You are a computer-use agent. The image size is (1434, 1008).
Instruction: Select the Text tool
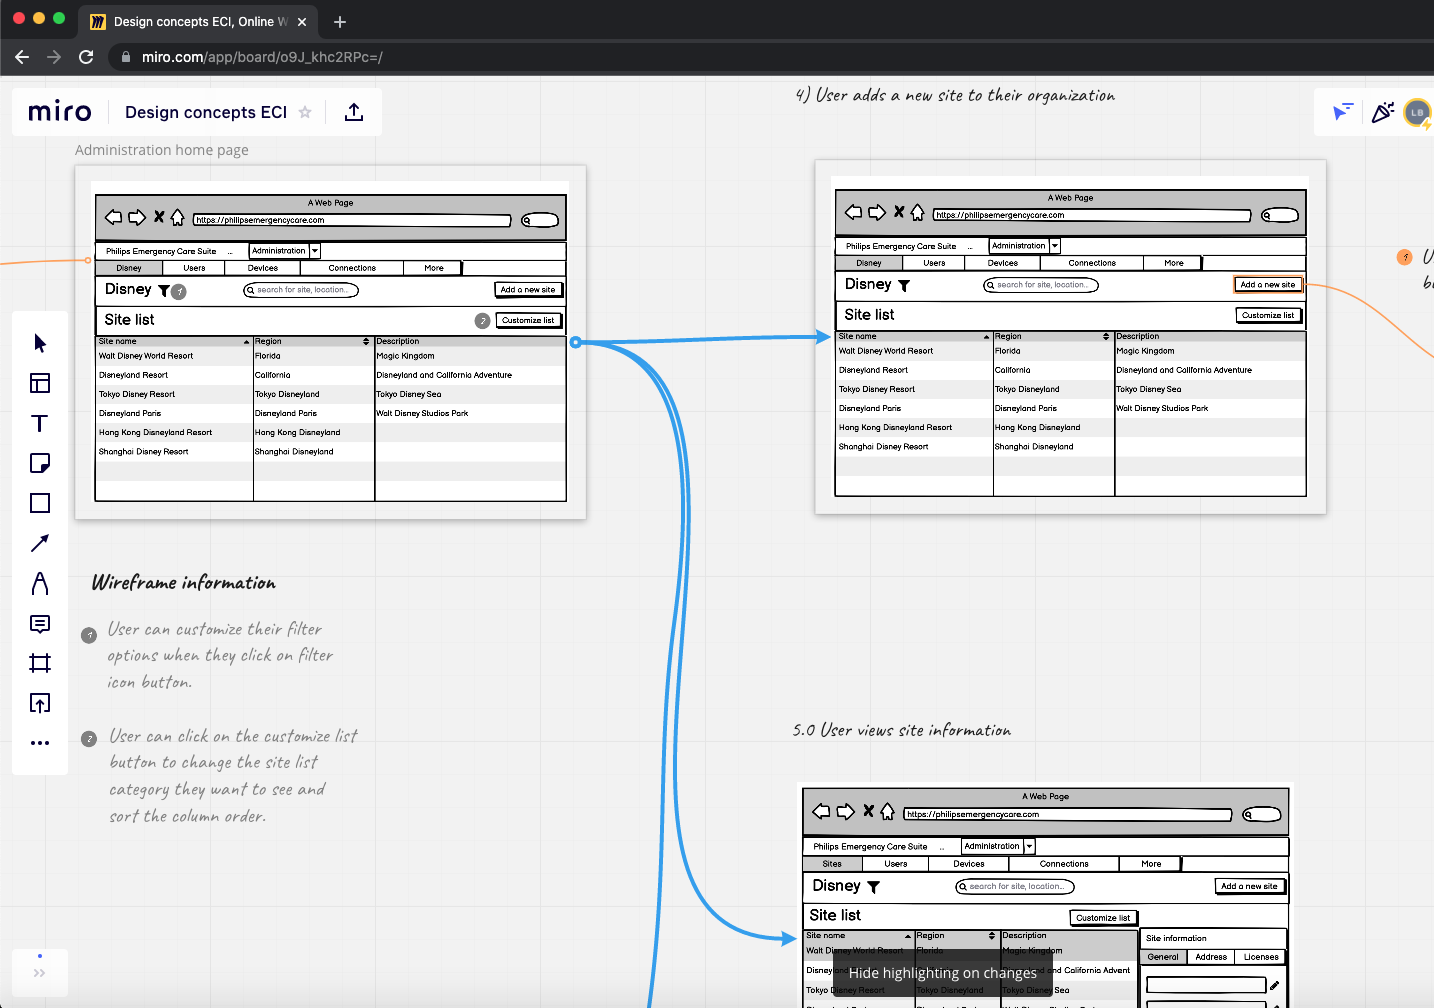pos(40,423)
